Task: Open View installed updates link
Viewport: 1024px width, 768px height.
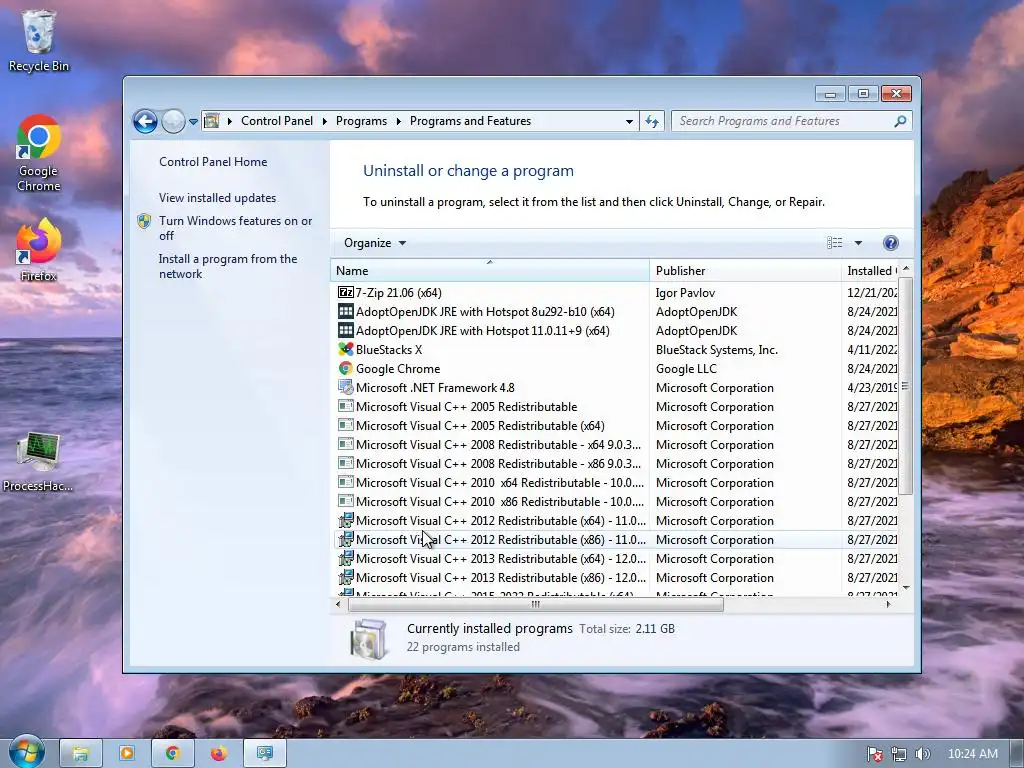Action: 217,198
